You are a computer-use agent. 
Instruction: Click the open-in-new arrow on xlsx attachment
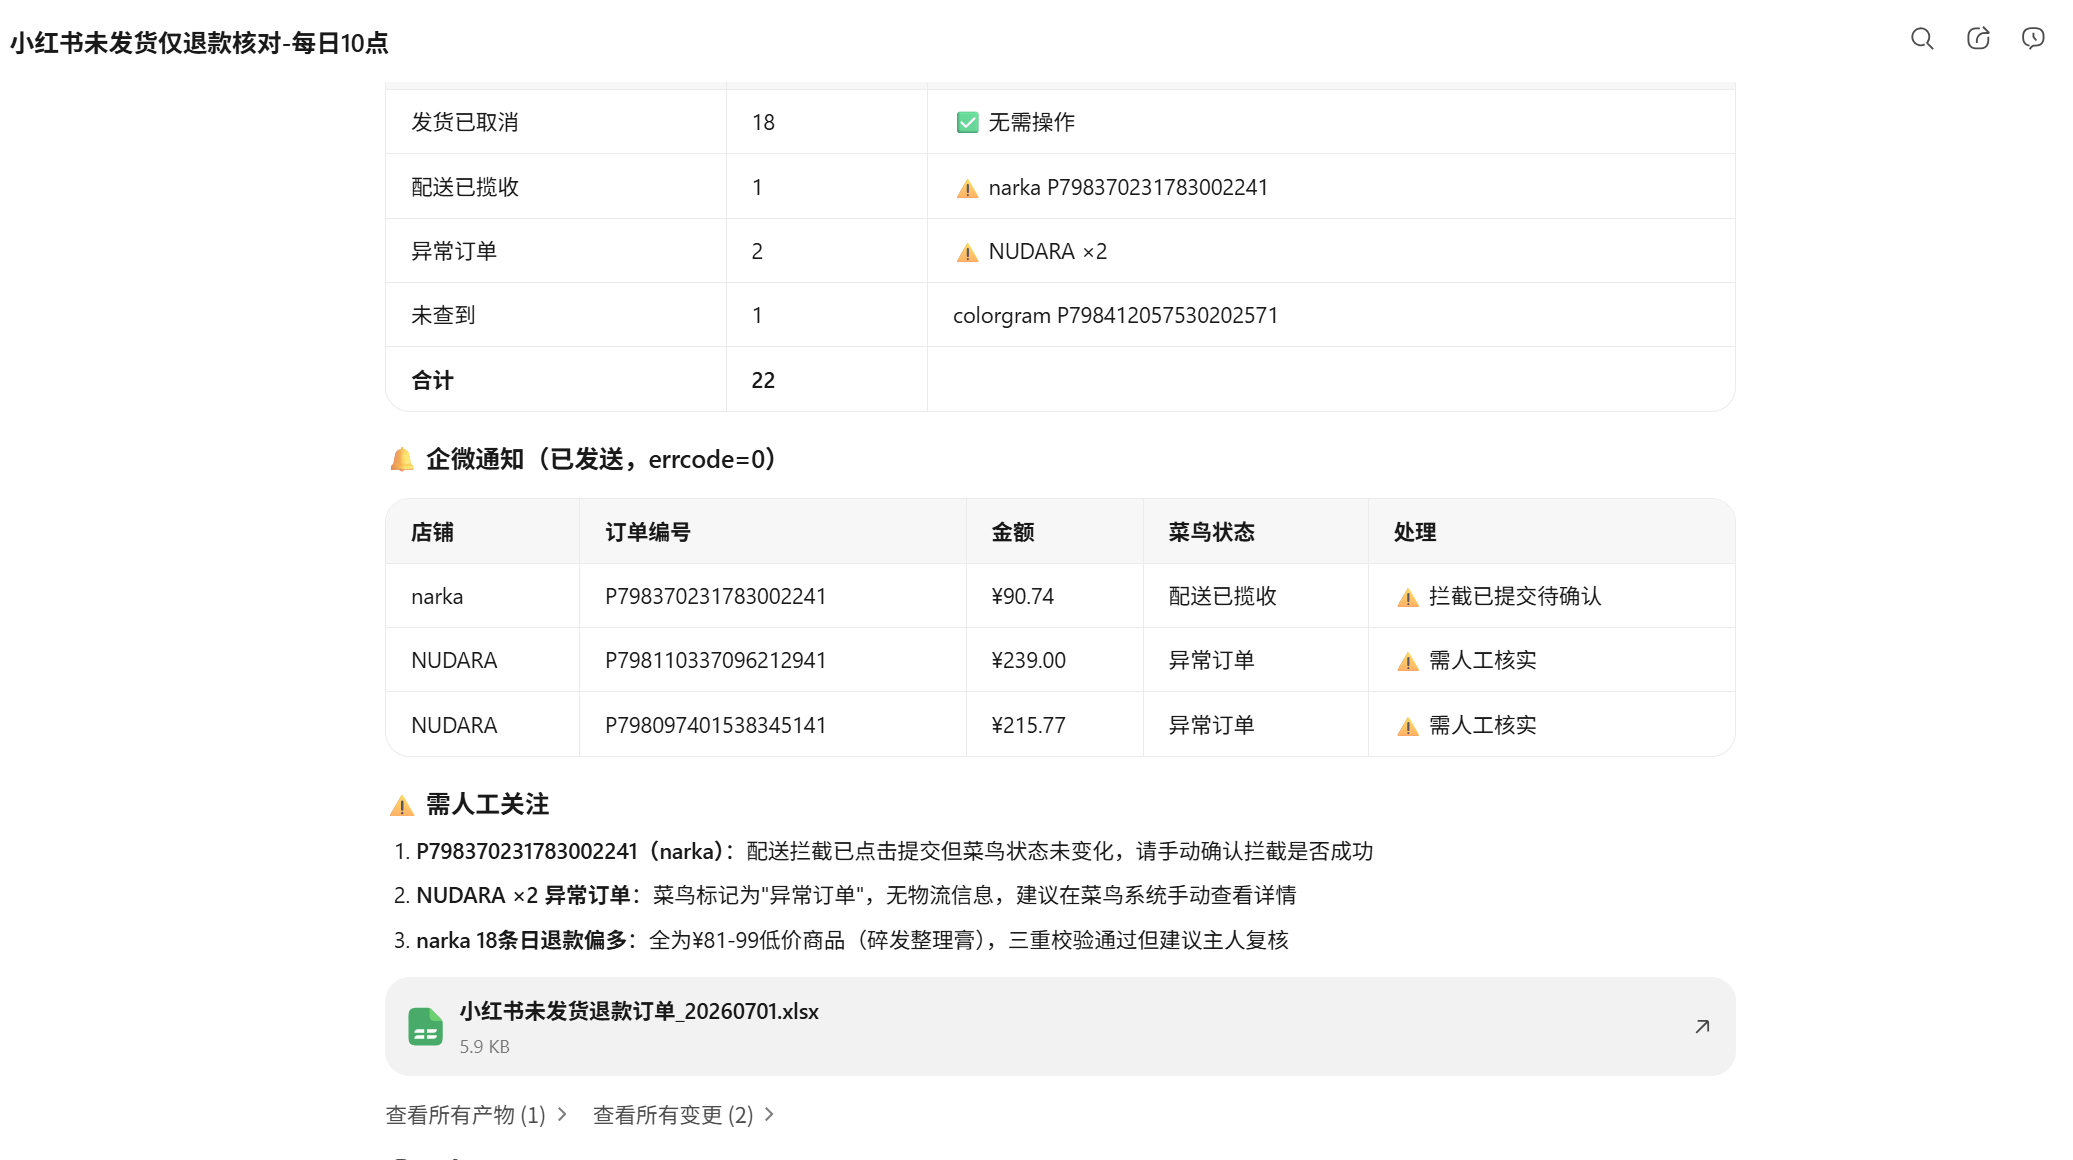[x=1702, y=1027]
